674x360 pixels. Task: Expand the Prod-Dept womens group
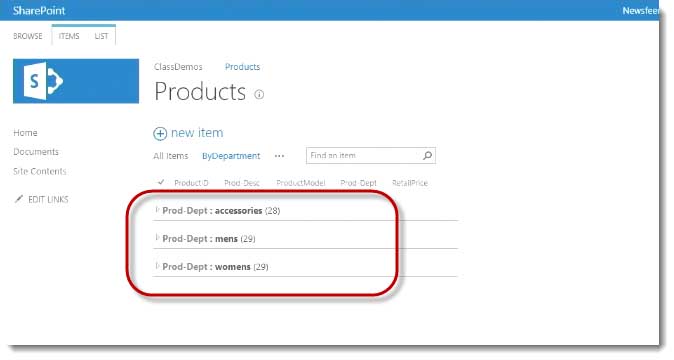pyautogui.click(x=157, y=266)
